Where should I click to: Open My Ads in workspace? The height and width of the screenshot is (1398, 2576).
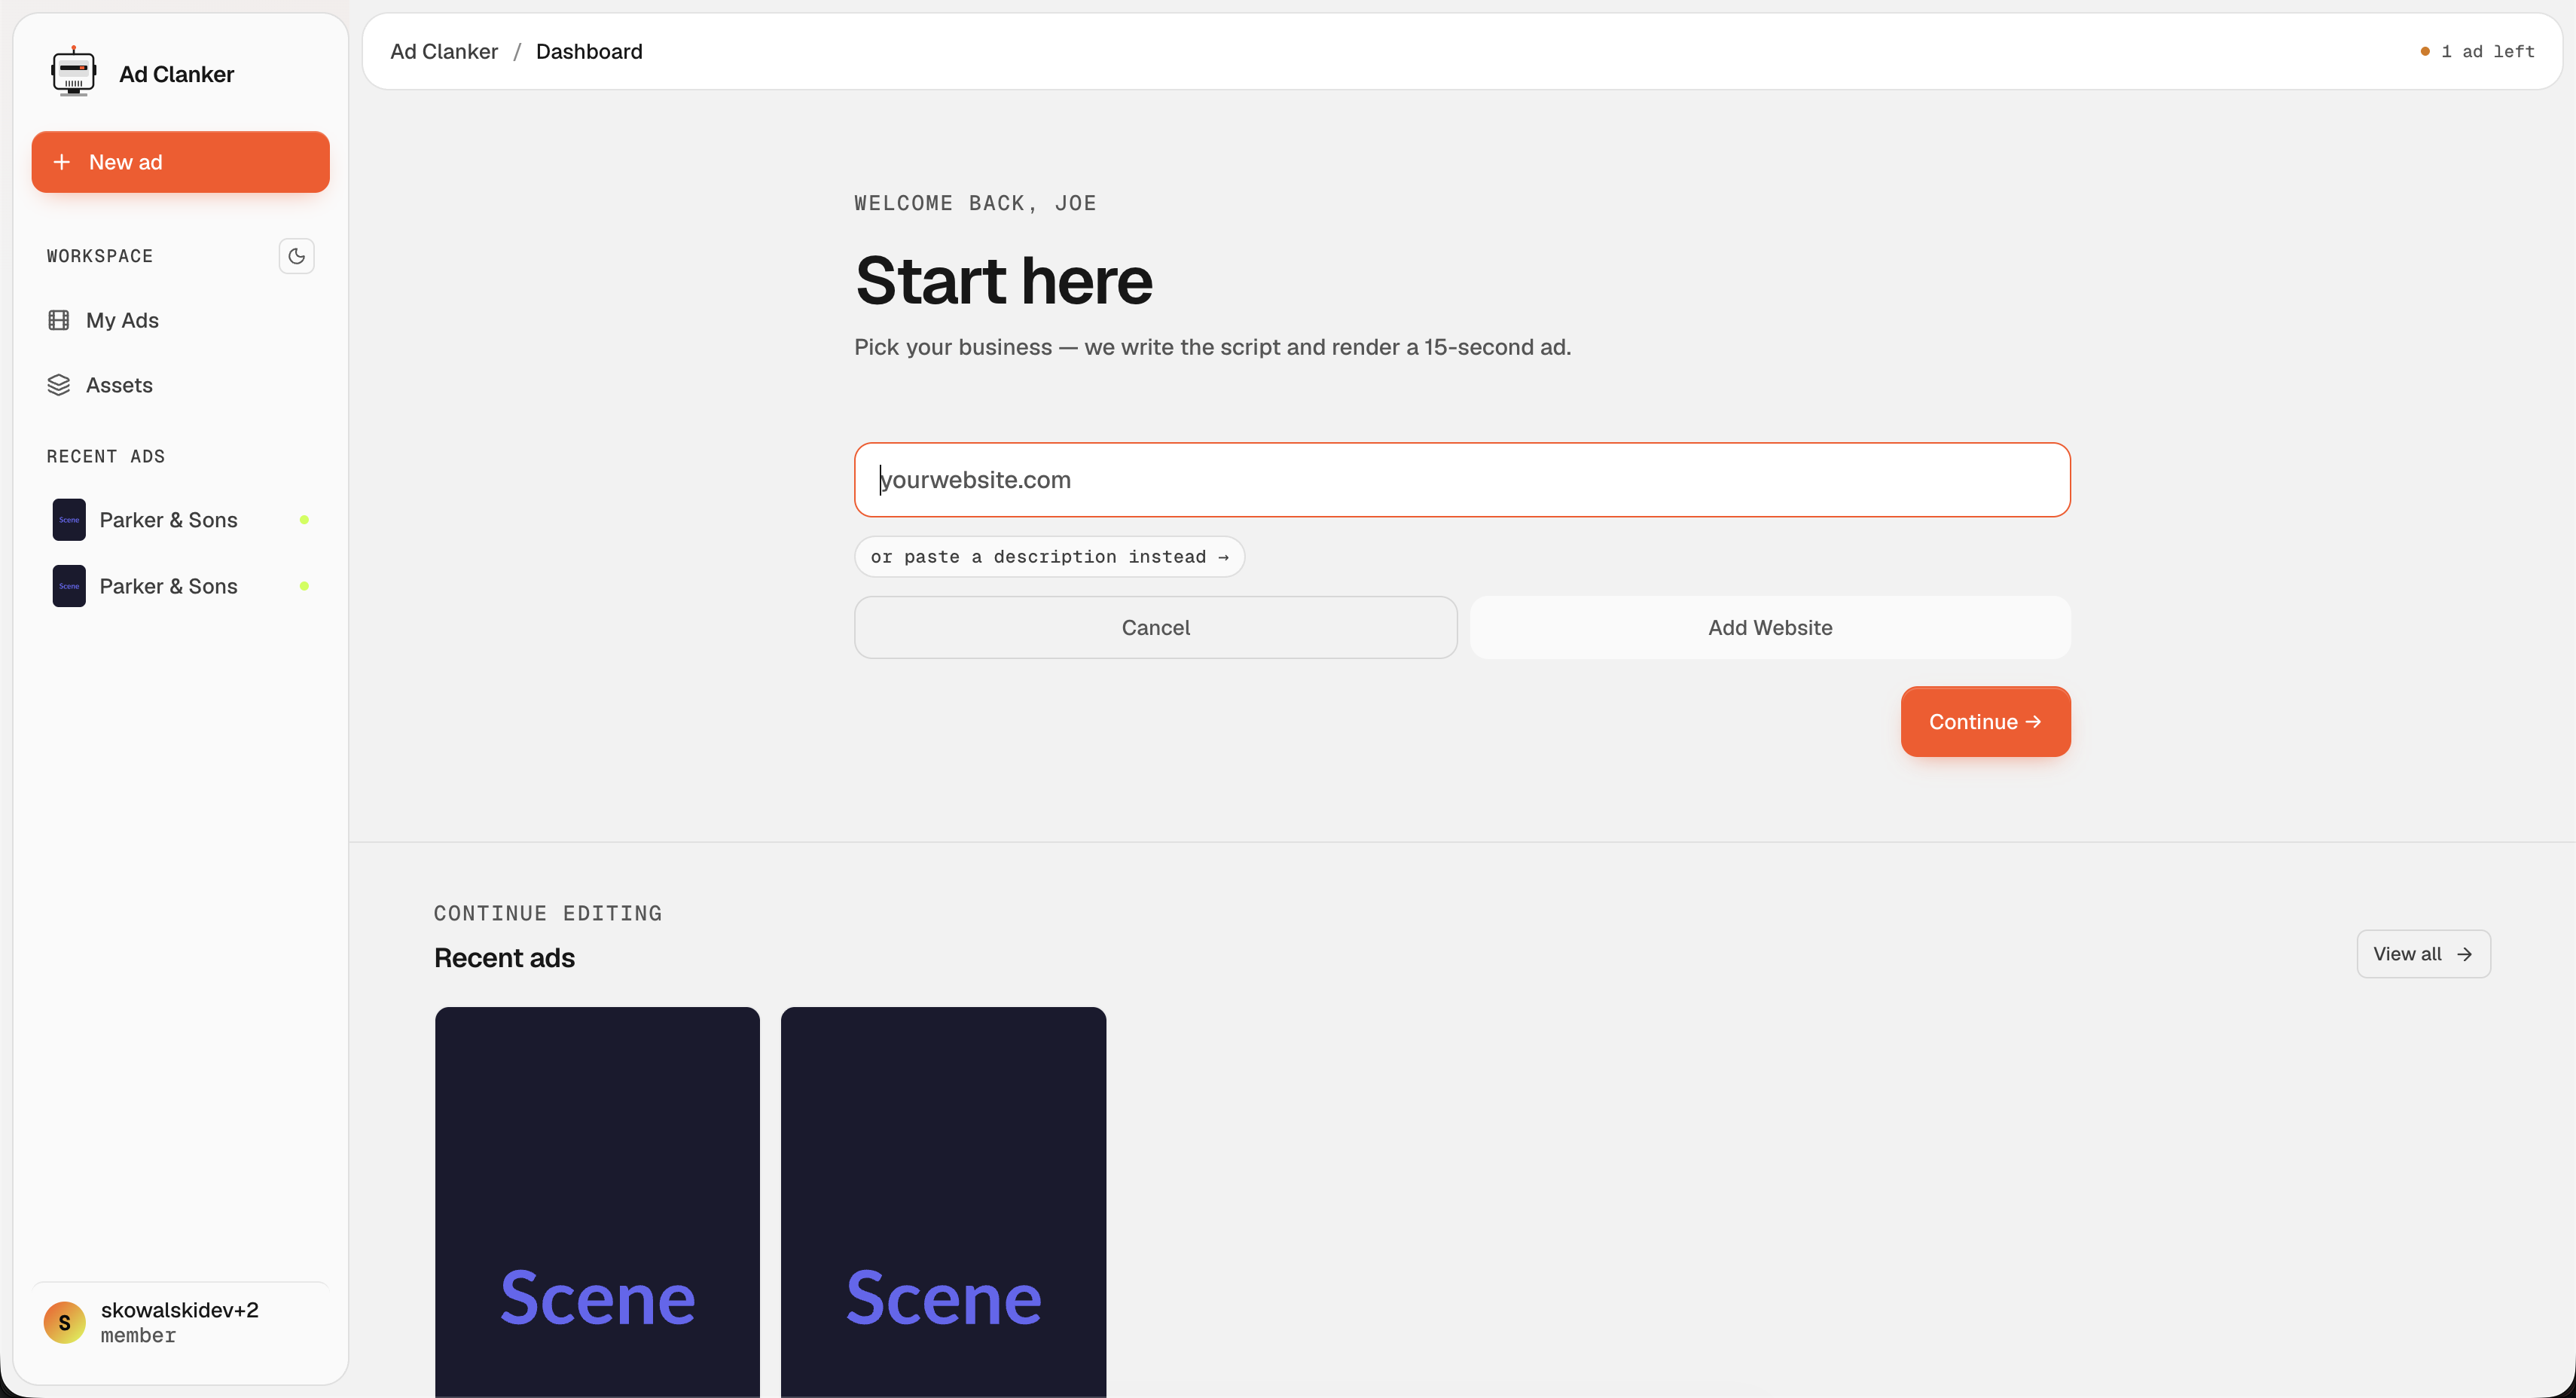[180, 320]
